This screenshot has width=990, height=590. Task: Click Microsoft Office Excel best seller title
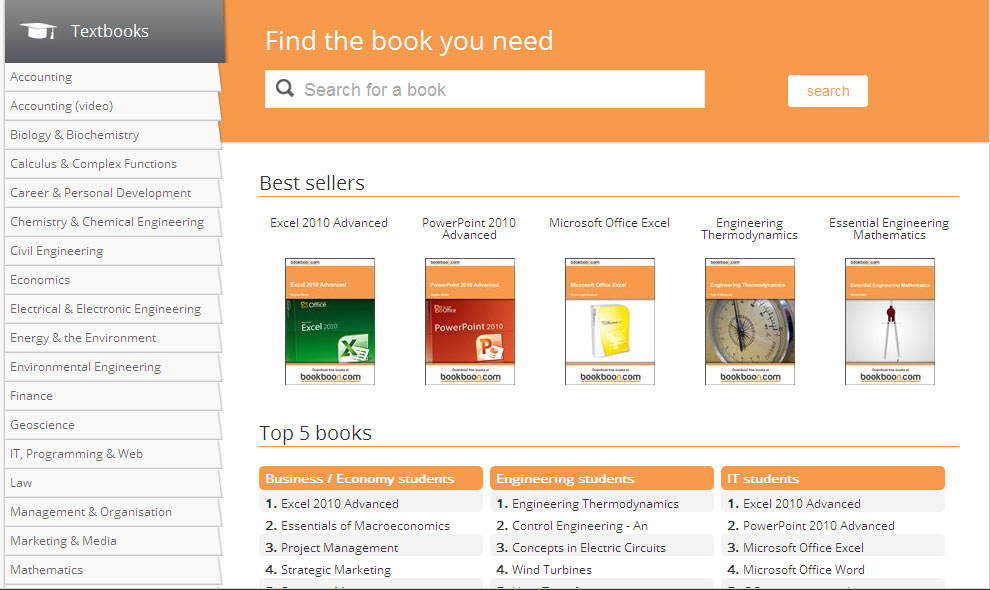tap(609, 223)
